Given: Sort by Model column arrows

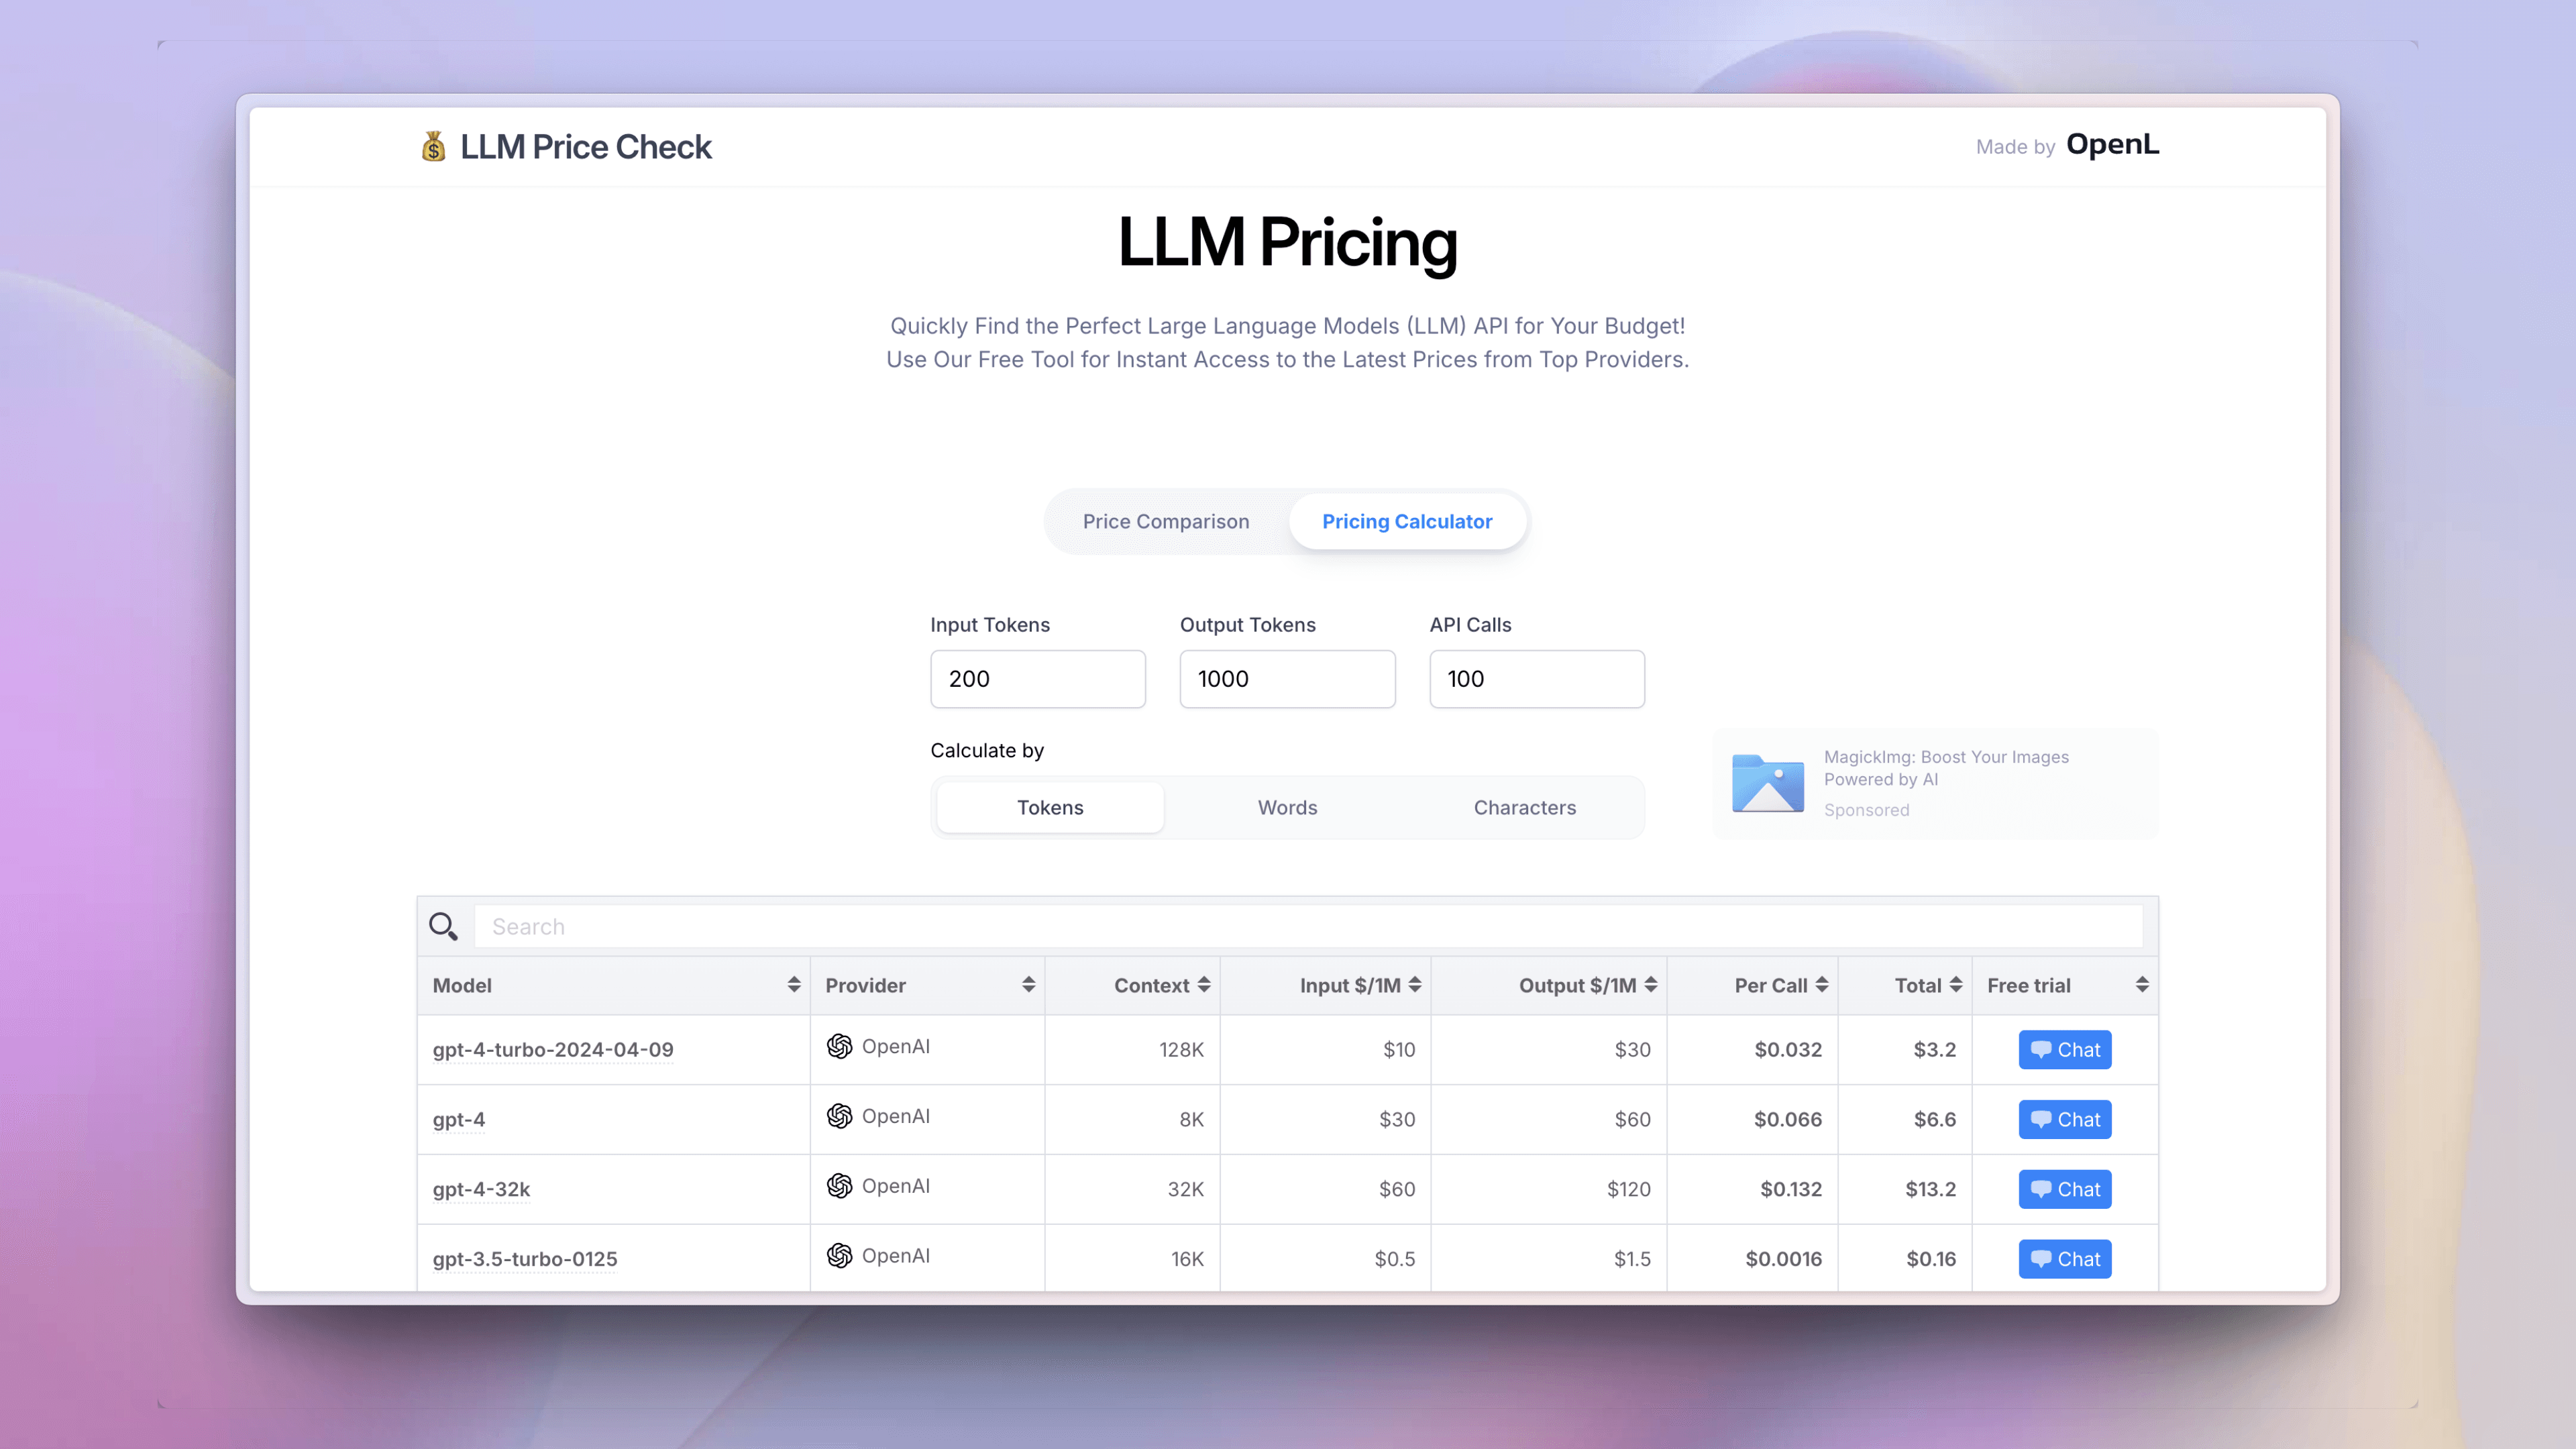Looking at the screenshot, I should click(x=793, y=985).
